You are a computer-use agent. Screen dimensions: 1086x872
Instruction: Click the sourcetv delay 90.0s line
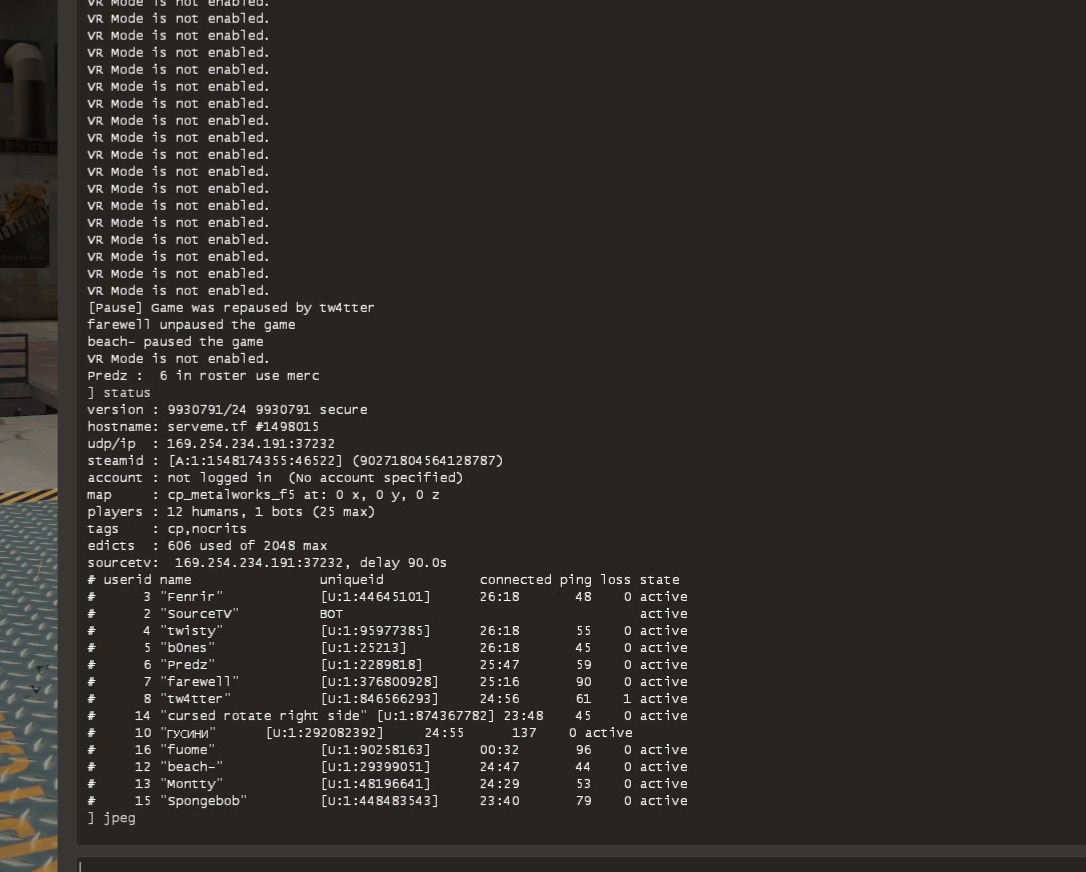pyautogui.click(x=267, y=563)
